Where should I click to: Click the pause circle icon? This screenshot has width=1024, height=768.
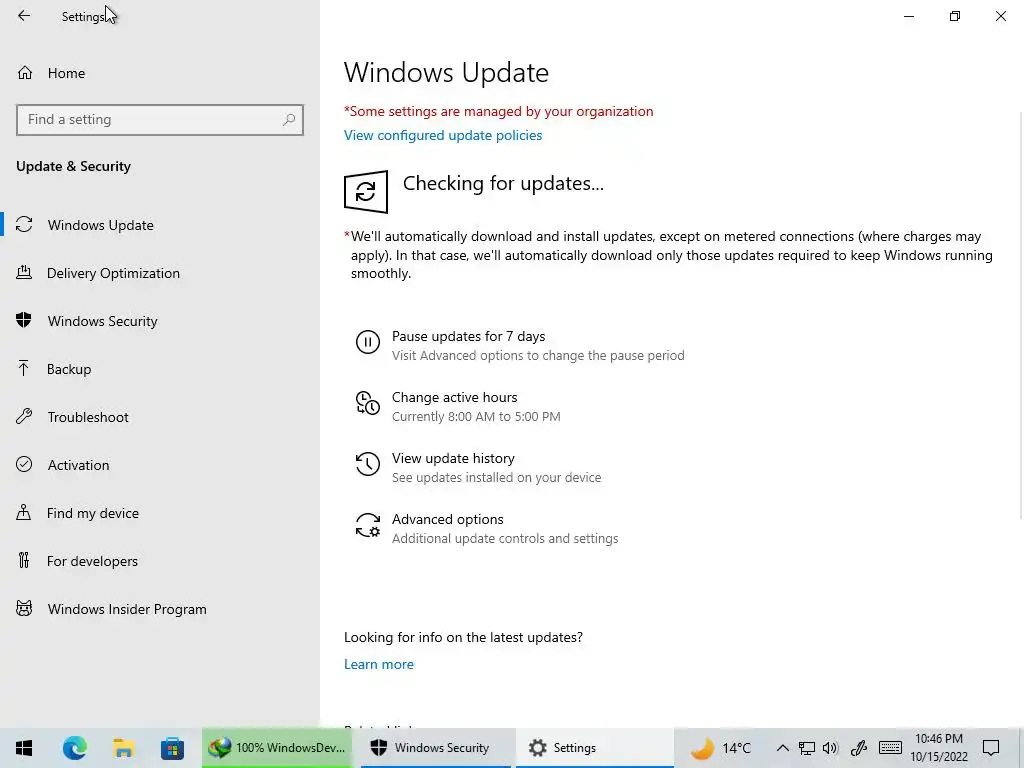pos(368,342)
